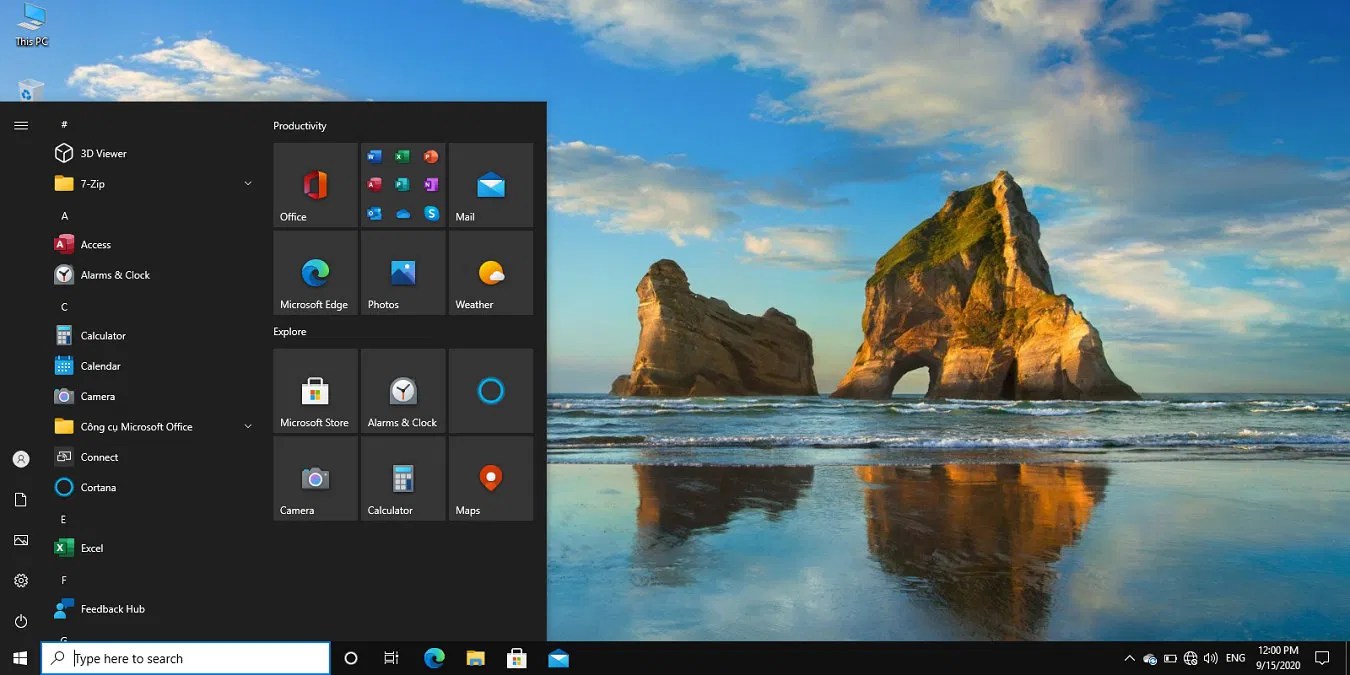
Task: Click the OneDrive sync icon in system tray
Action: point(1150,659)
